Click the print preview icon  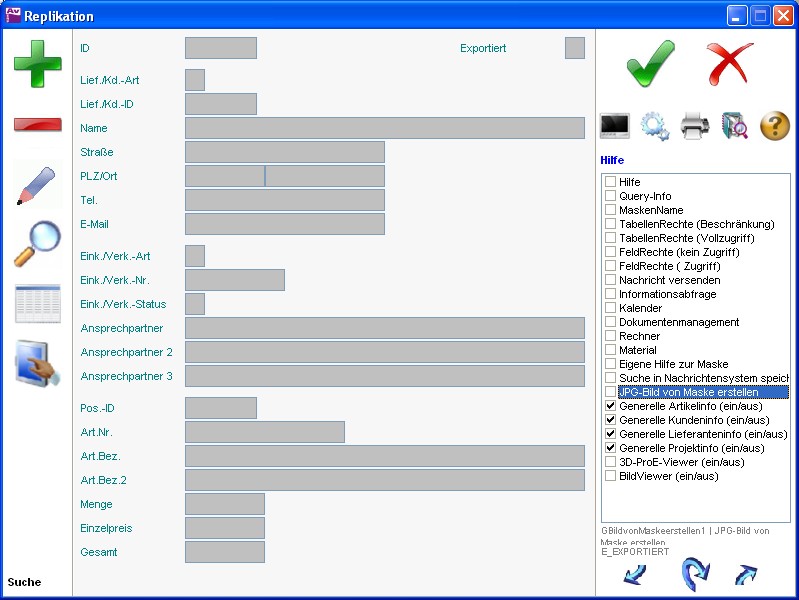click(735, 126)
